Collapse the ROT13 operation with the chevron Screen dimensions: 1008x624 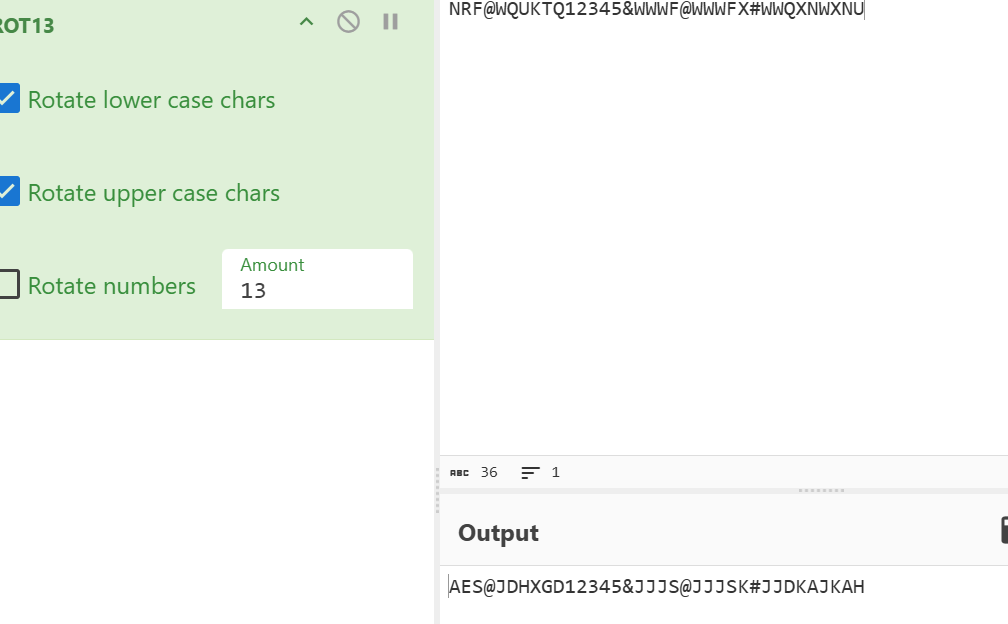pos(307,22)
